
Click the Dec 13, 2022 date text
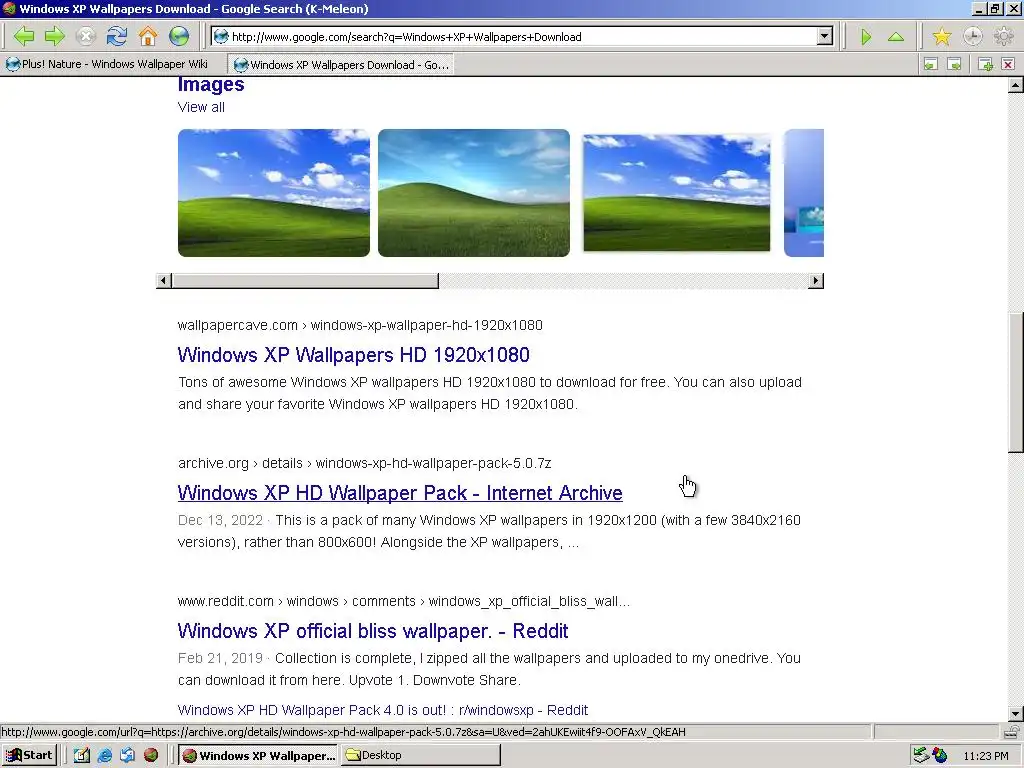point(220,520)
